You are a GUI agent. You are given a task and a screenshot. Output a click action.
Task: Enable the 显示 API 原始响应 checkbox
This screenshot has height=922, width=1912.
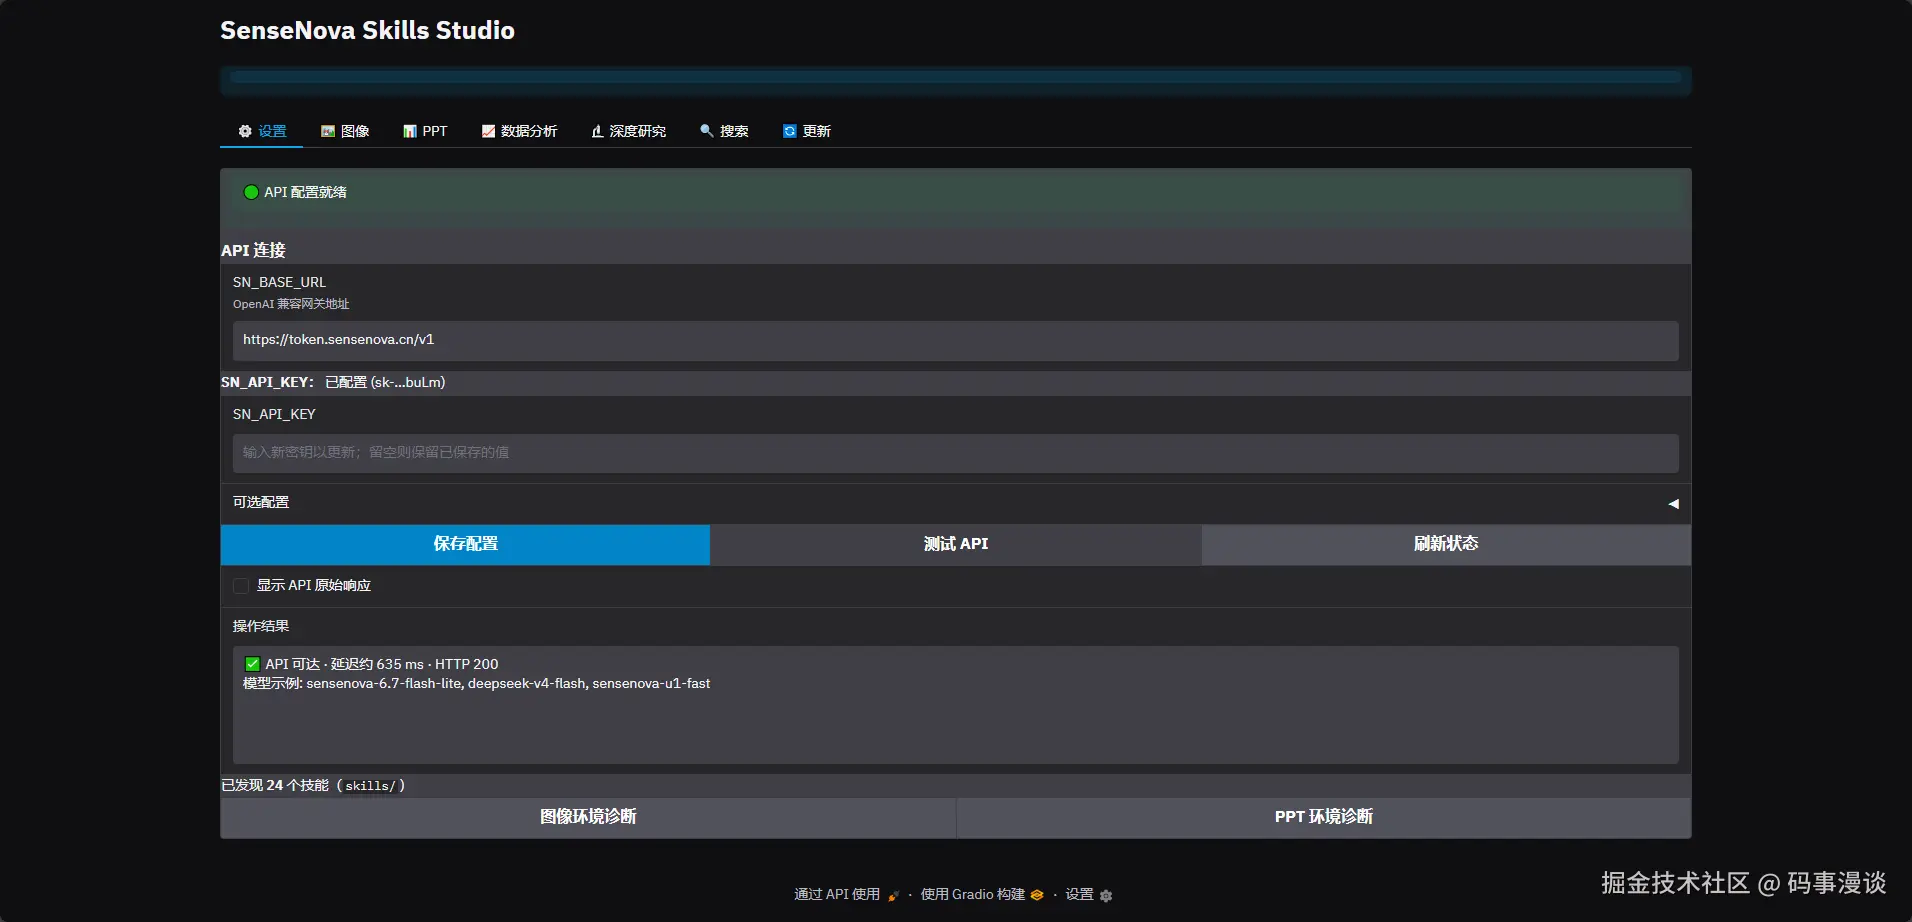pos(241,586)
